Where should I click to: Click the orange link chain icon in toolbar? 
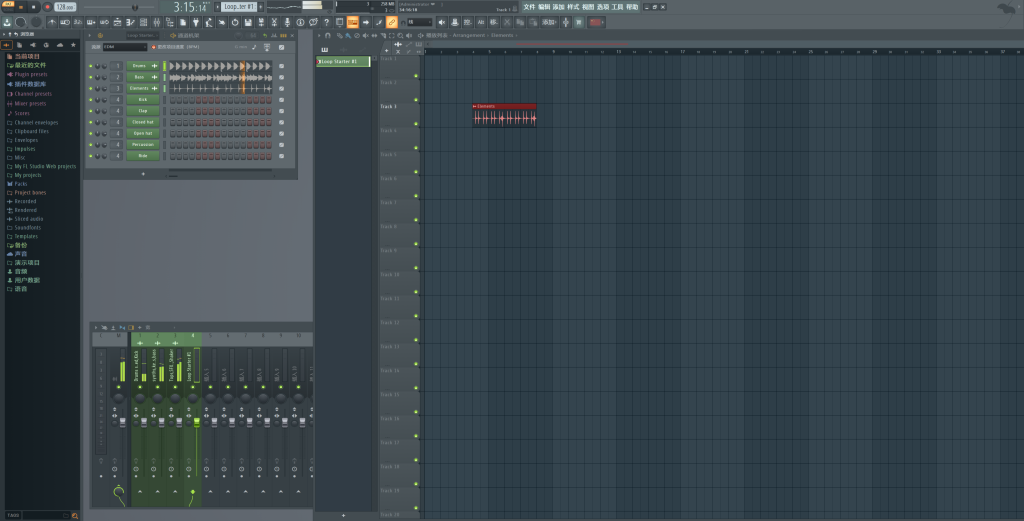[x=392, y=21]
